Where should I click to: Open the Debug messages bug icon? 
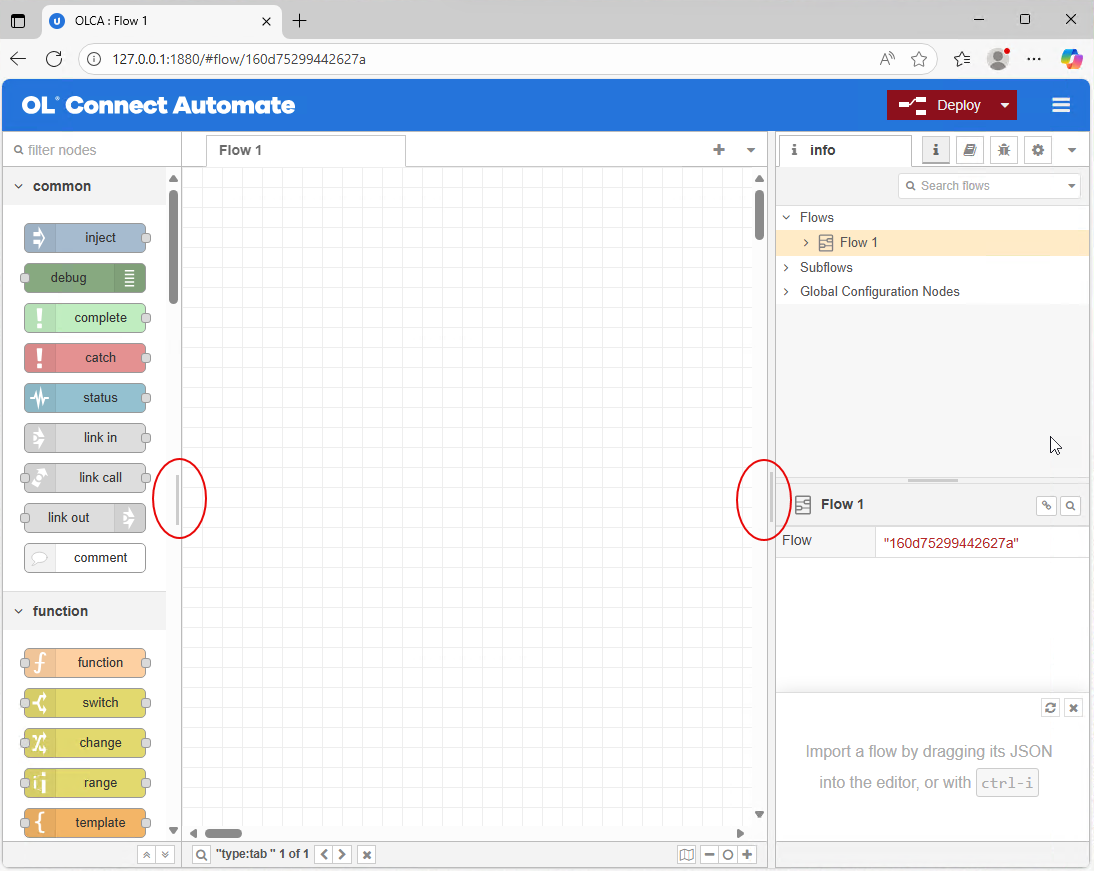1003,150
